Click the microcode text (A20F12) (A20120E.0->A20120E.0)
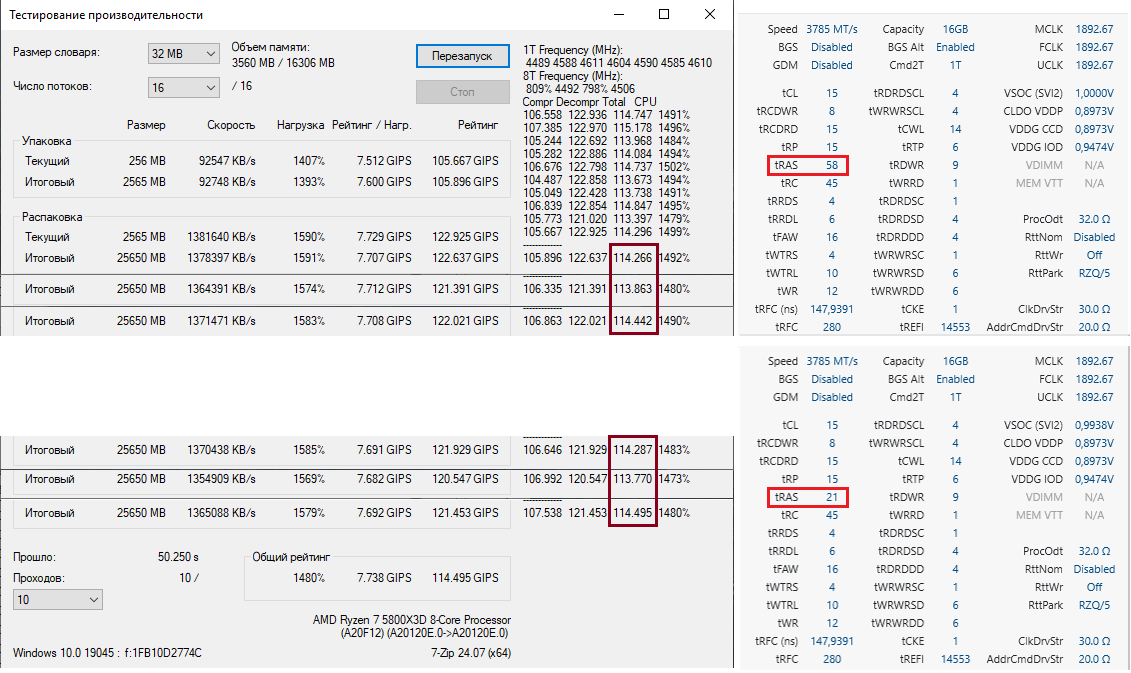This screenshot has height=673, width=1131. point(425,633)
